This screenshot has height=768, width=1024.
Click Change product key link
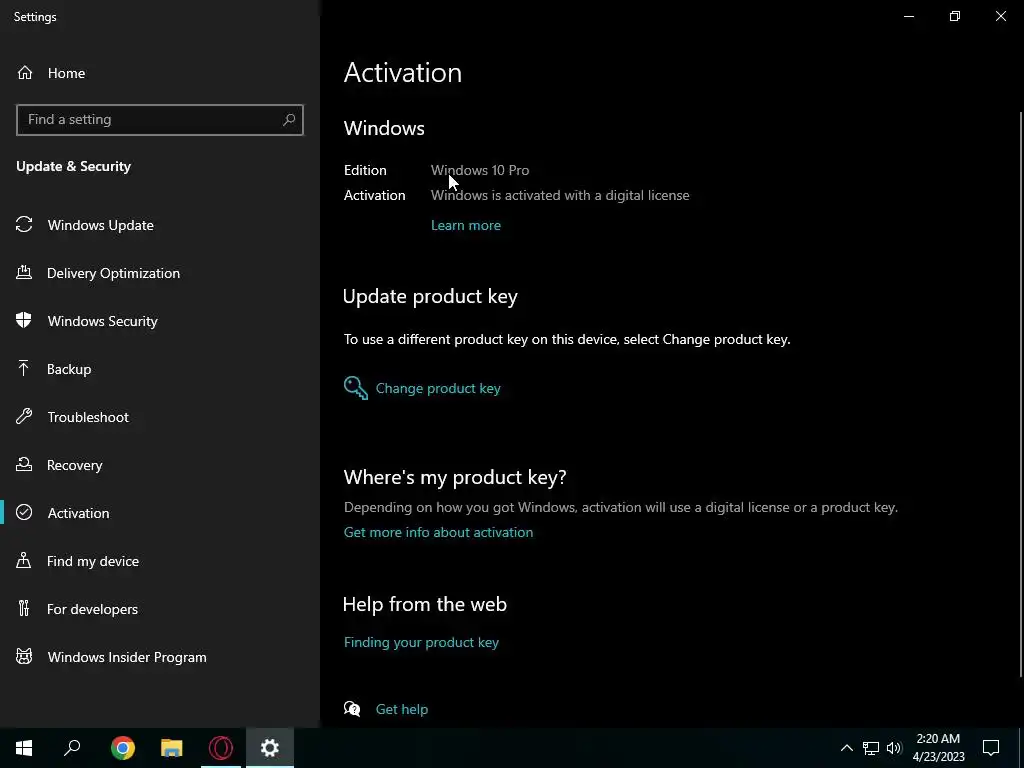[x=438, y=388]
